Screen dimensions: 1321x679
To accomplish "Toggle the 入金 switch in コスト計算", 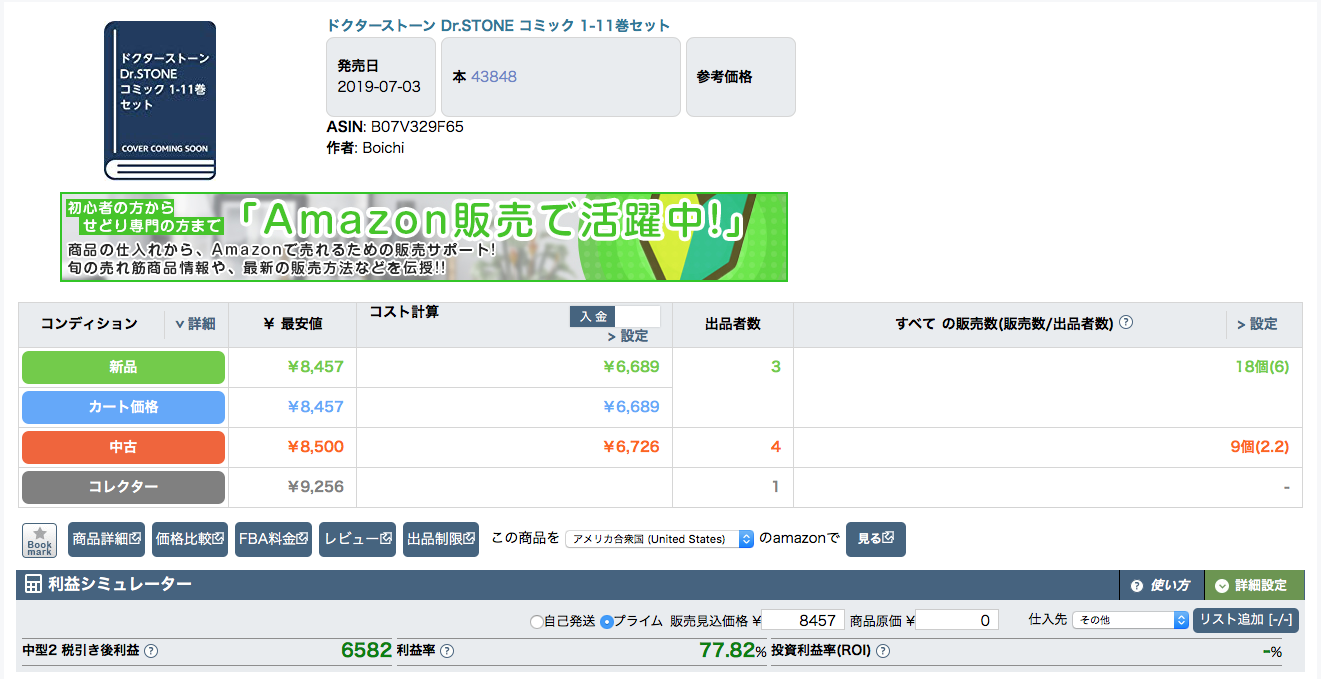I will 615,316.
